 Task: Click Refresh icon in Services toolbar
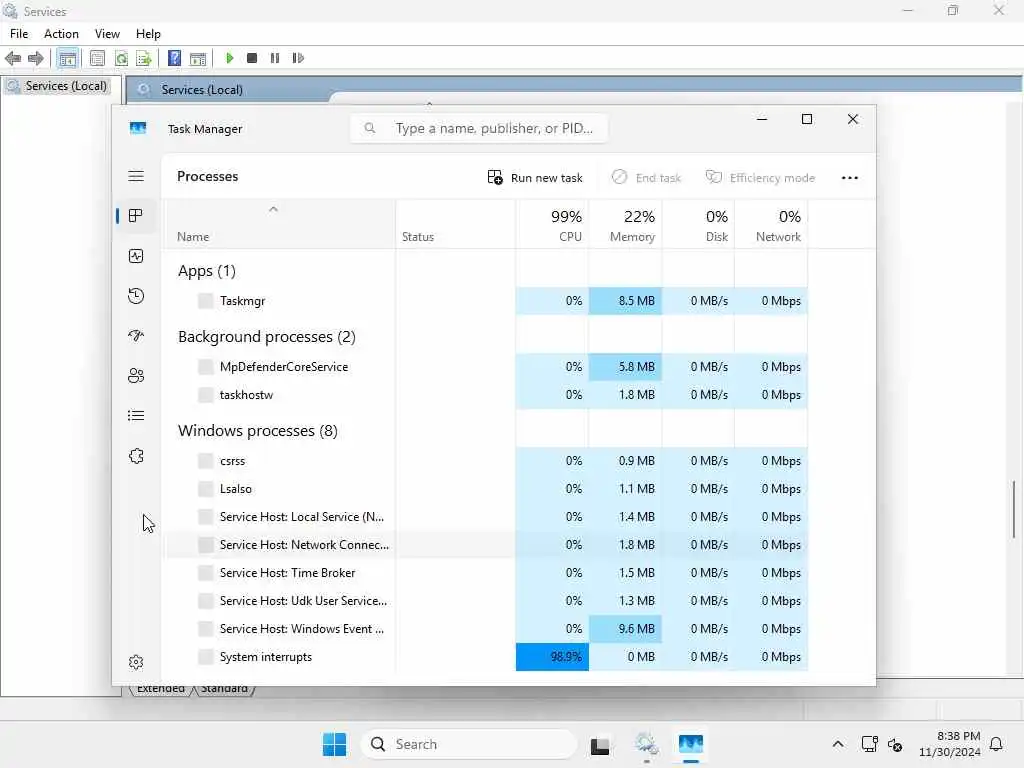121,58
